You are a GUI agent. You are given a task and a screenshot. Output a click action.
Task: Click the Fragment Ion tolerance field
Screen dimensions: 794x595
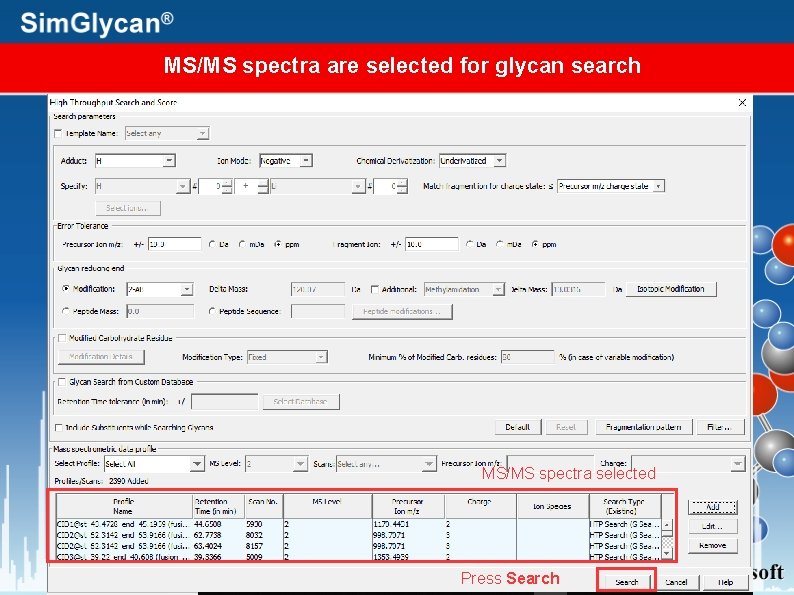tap(431, 244)
